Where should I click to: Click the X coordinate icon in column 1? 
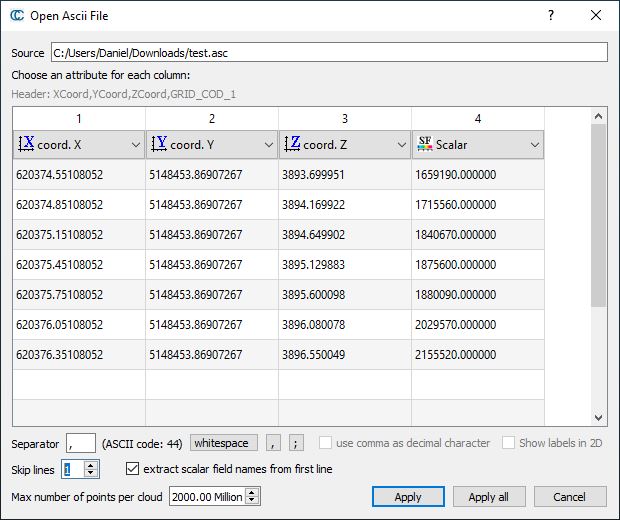pos(27,144)
